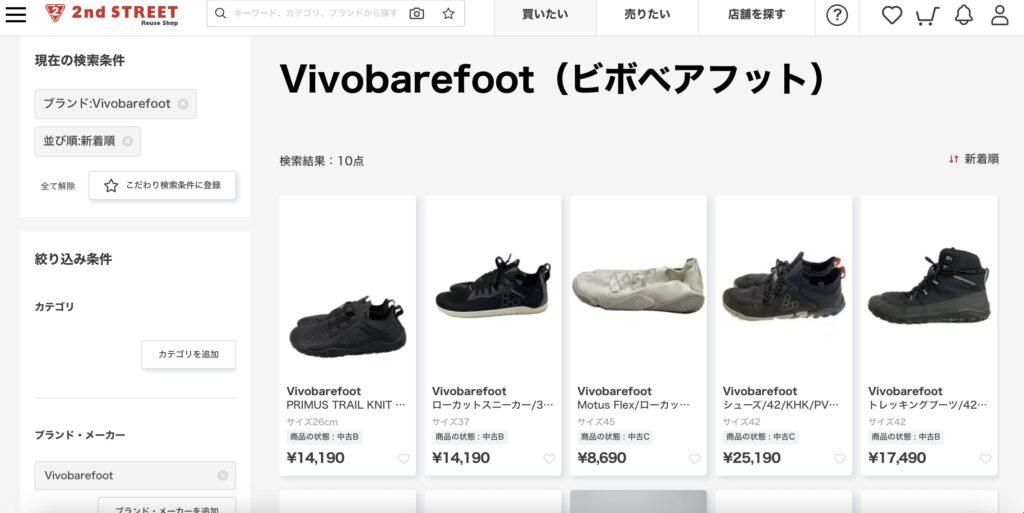
Task: Open the help question mark icon
Action: coord(837,15)
